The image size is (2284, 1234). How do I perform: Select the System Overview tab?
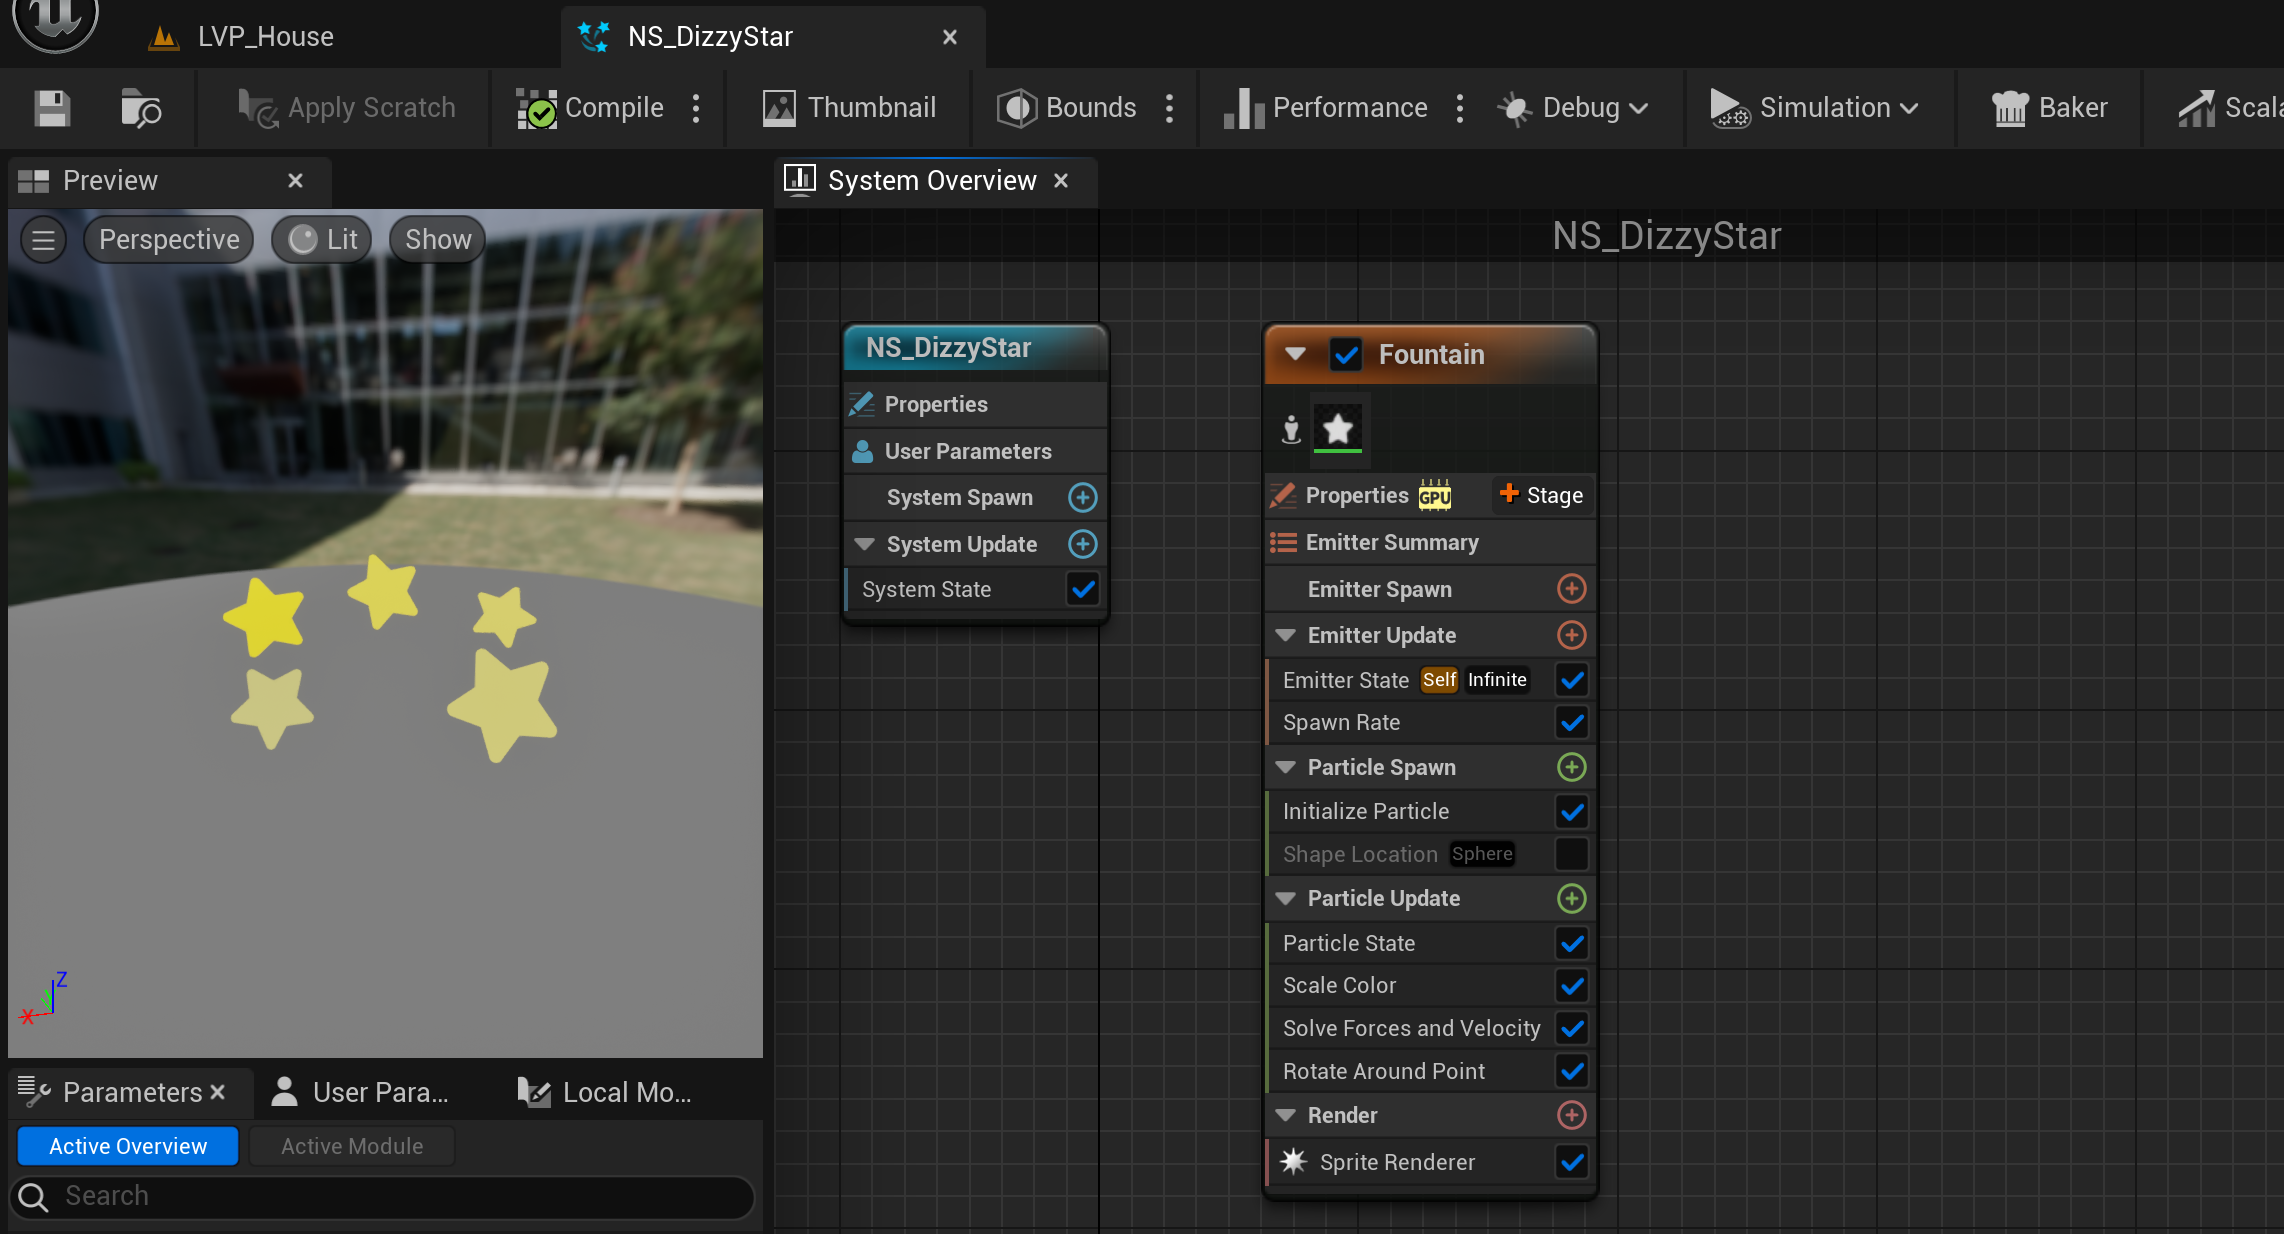(932, 180)
